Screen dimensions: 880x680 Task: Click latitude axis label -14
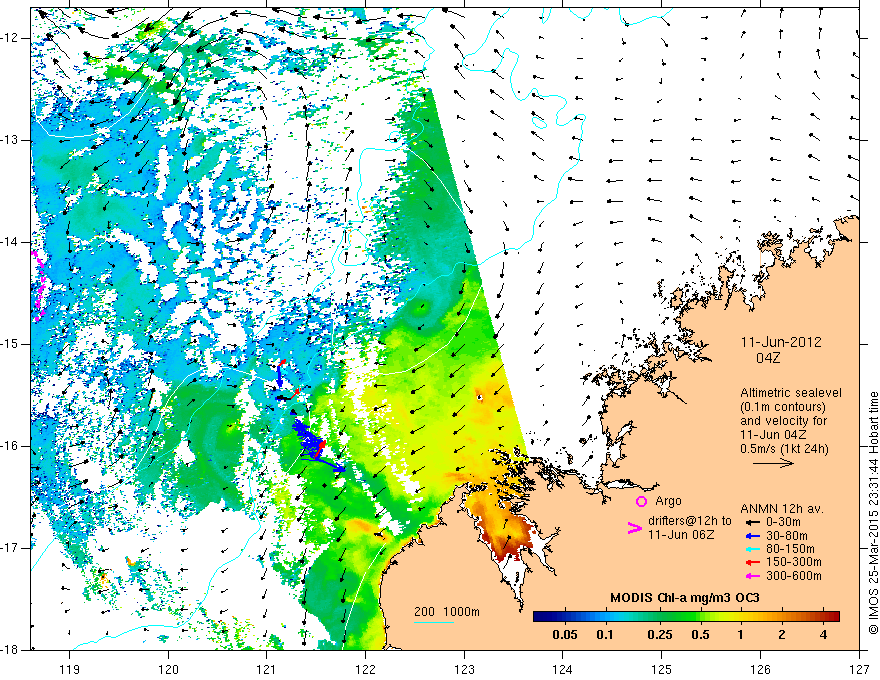coord(11,242)
